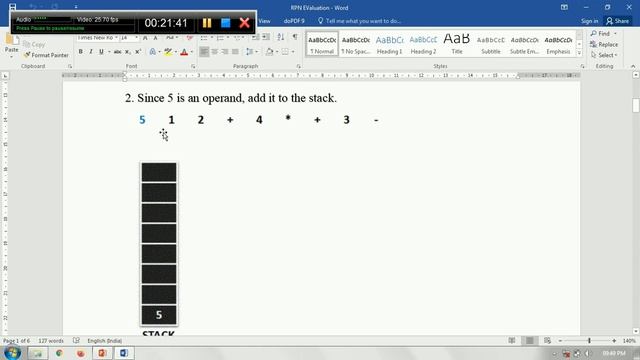Viewport: 640px width, 360px height.
Task: Show paragraph marks
Action: tap(295, 37)
